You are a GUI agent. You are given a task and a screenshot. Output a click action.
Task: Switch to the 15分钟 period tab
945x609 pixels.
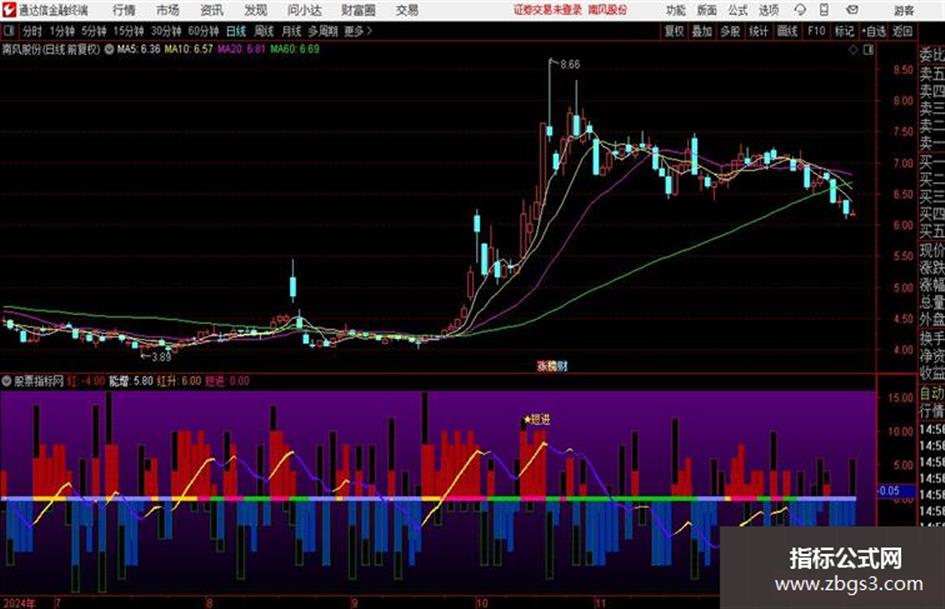point(128,31)
